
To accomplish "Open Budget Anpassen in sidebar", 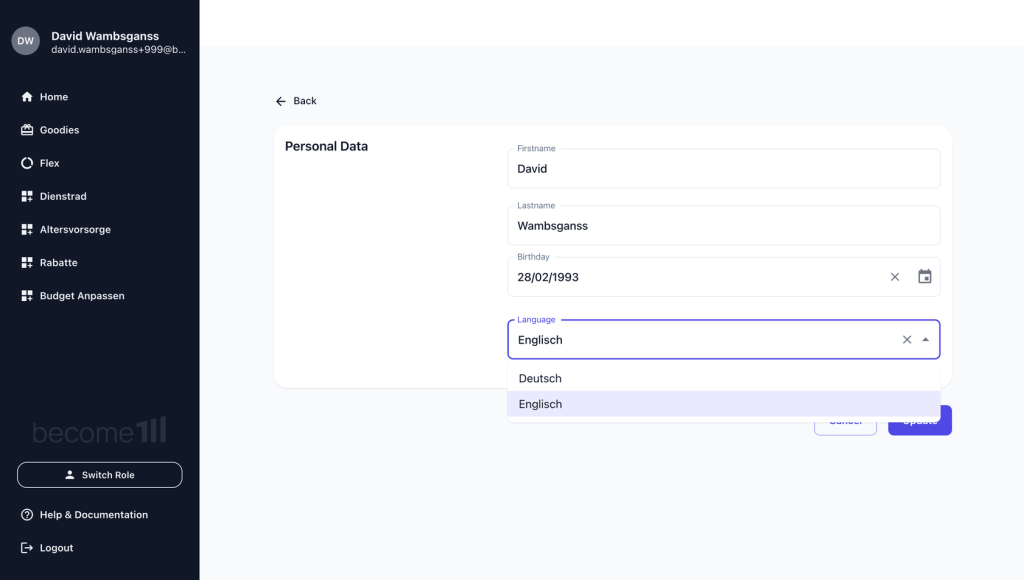I will (x=82, y=296).
